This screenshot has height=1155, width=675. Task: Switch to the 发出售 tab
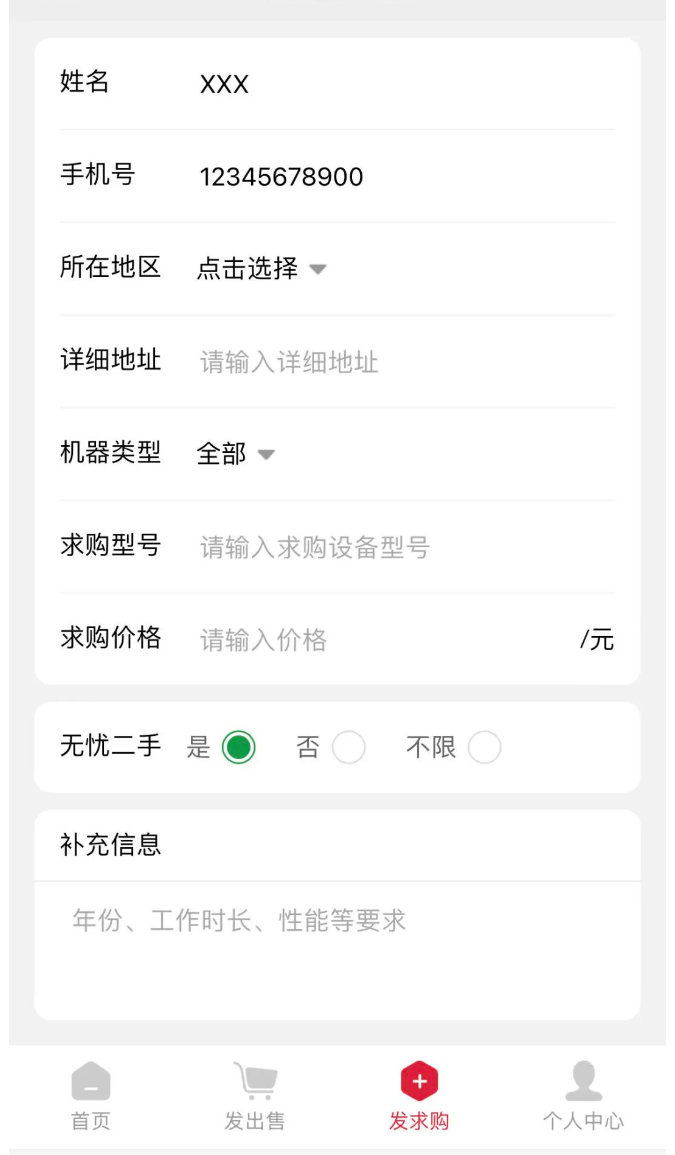255,1121
